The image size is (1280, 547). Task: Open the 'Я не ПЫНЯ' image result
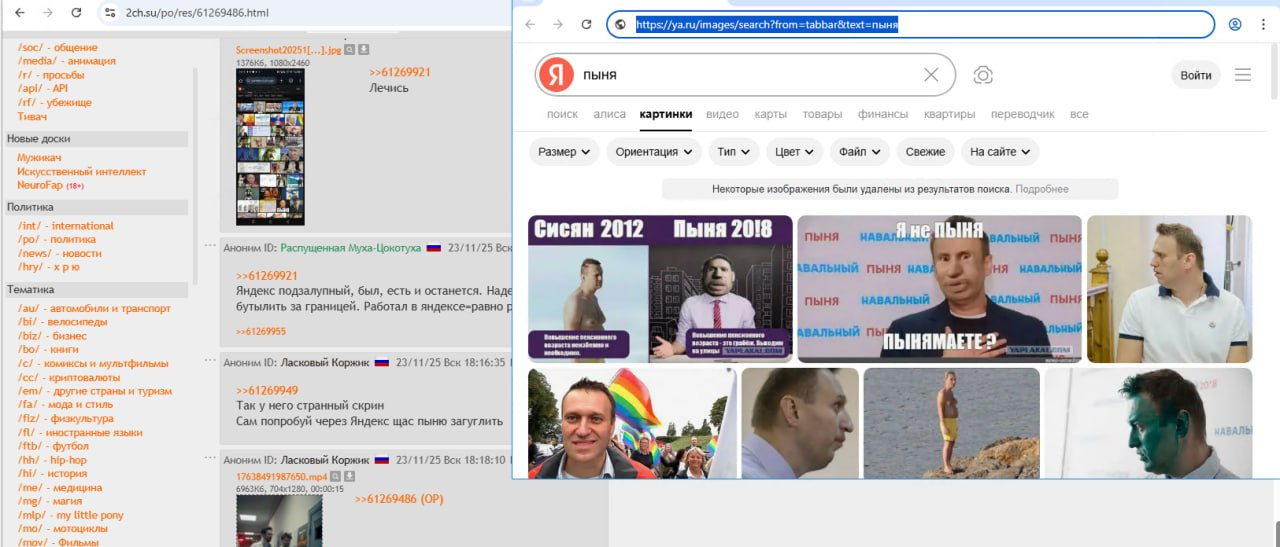pyautogui.click(x=939, y=289)
